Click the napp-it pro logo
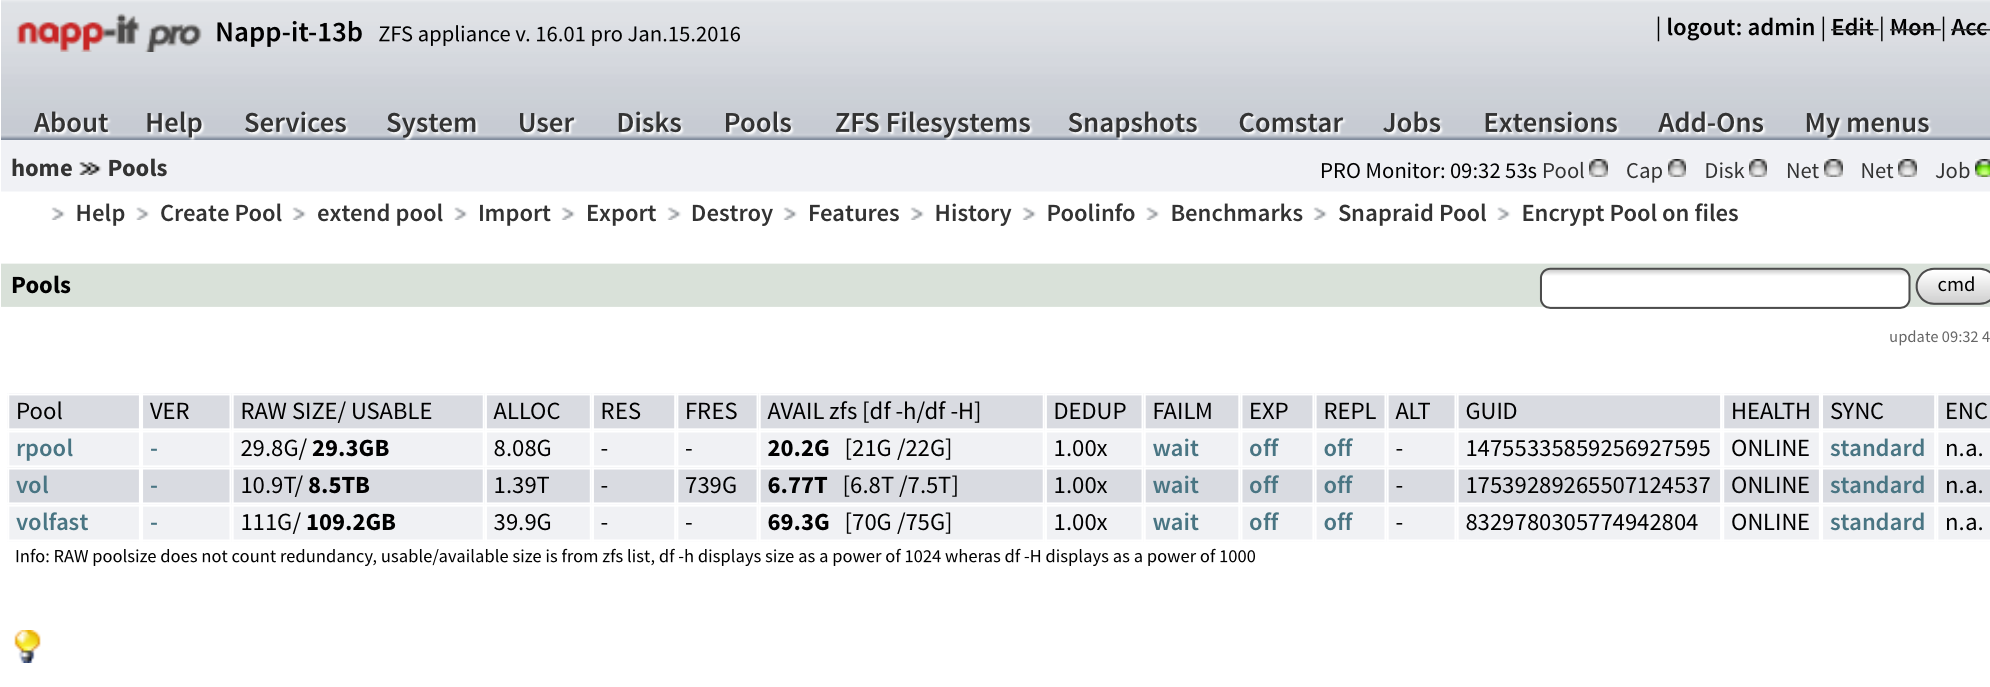Screen dimensions: 1990x687 coord(109,33)
